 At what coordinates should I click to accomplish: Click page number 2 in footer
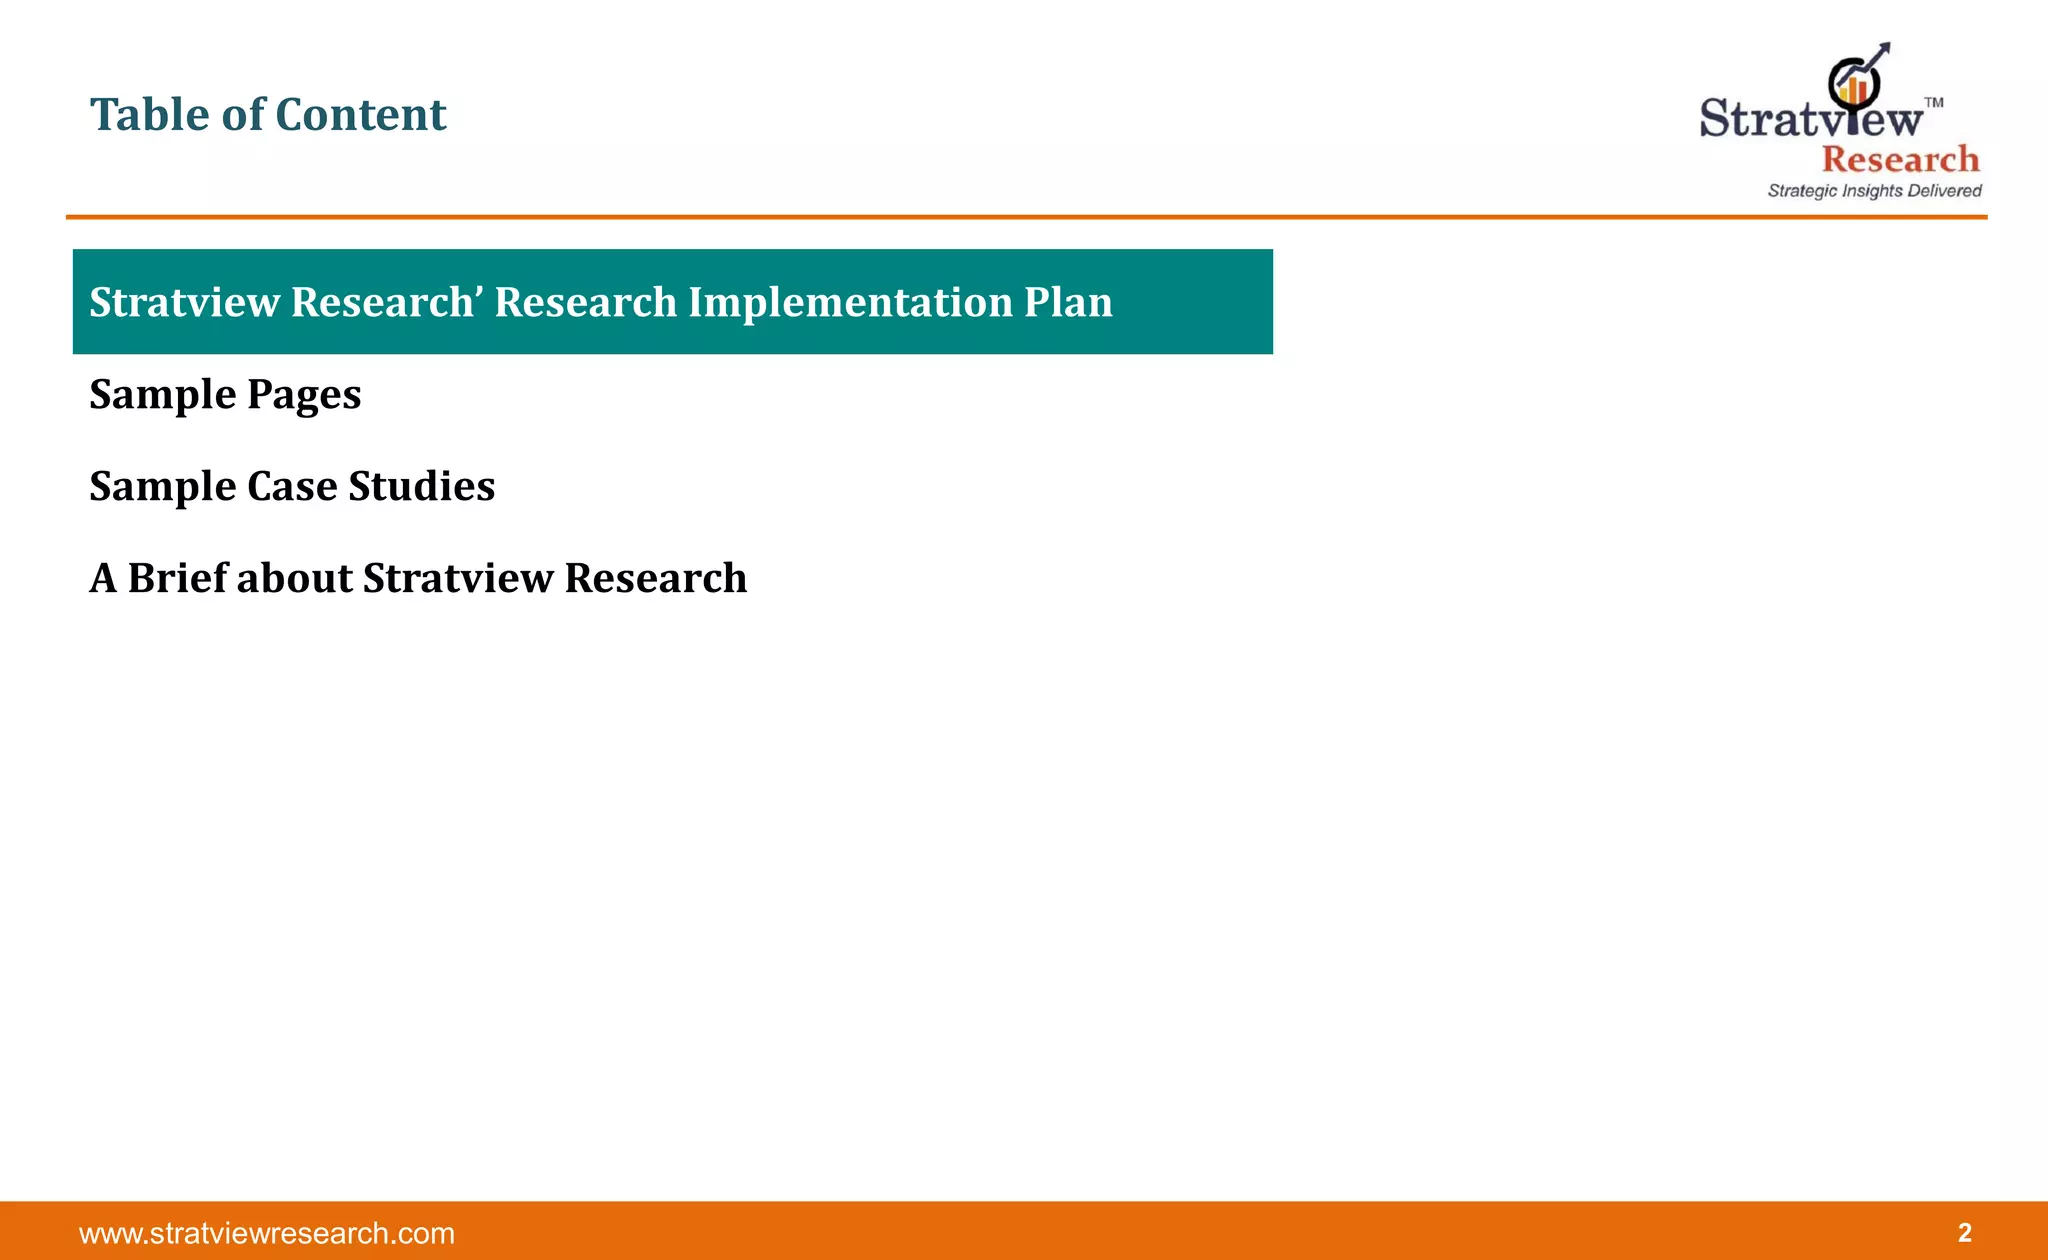[x=1964, y=1232]
